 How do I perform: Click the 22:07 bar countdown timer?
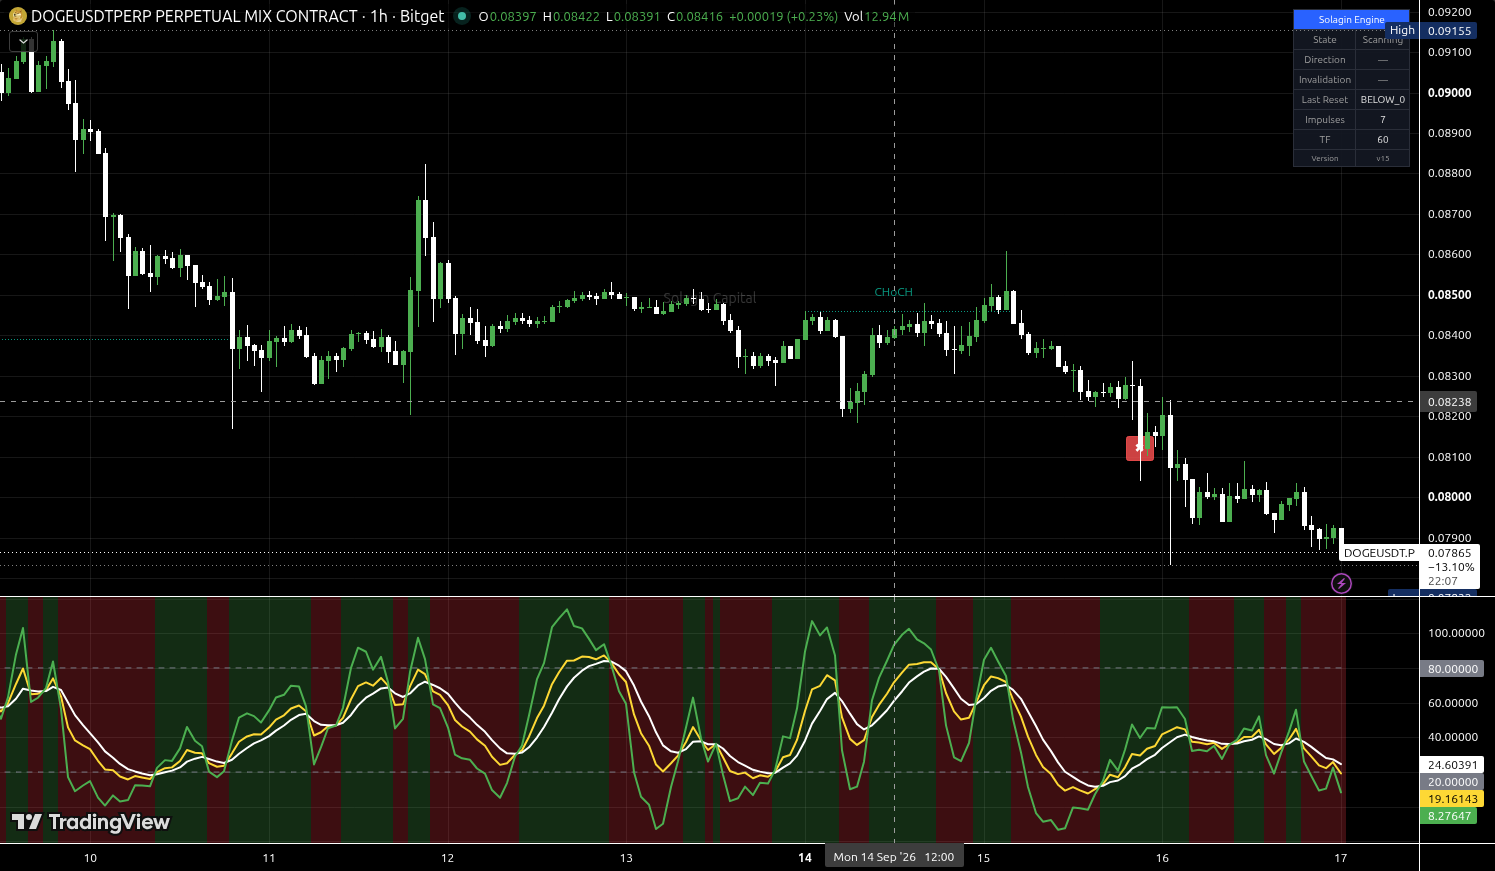click(1443, 581)
